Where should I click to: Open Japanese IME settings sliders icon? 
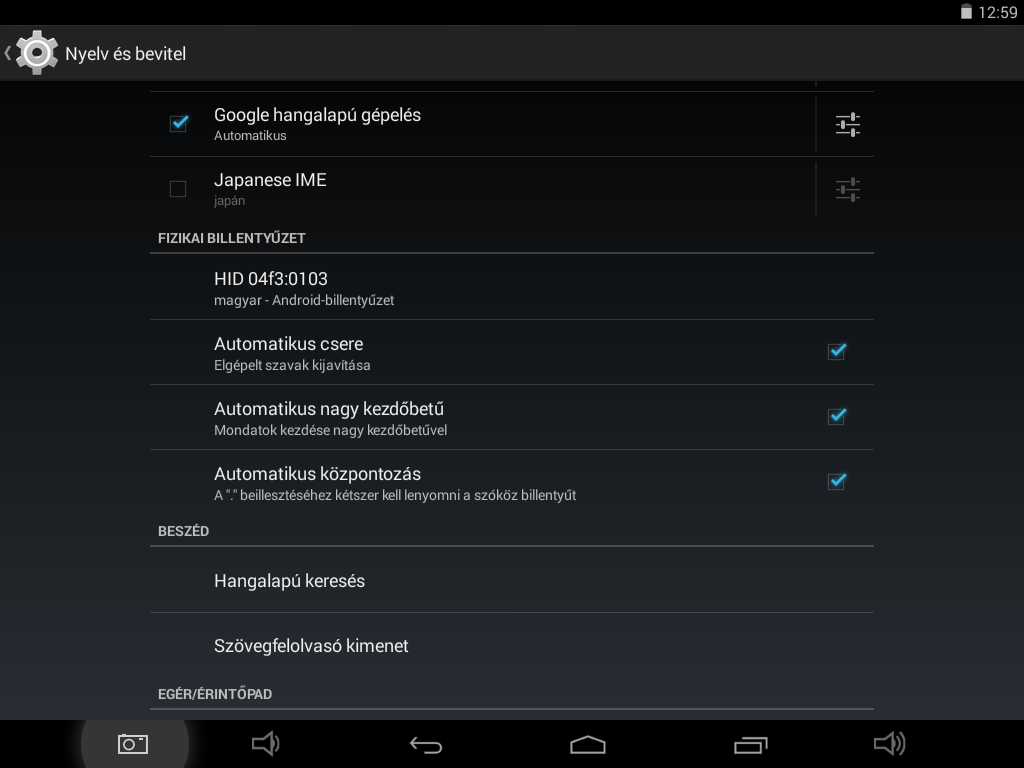coord(848,189)
